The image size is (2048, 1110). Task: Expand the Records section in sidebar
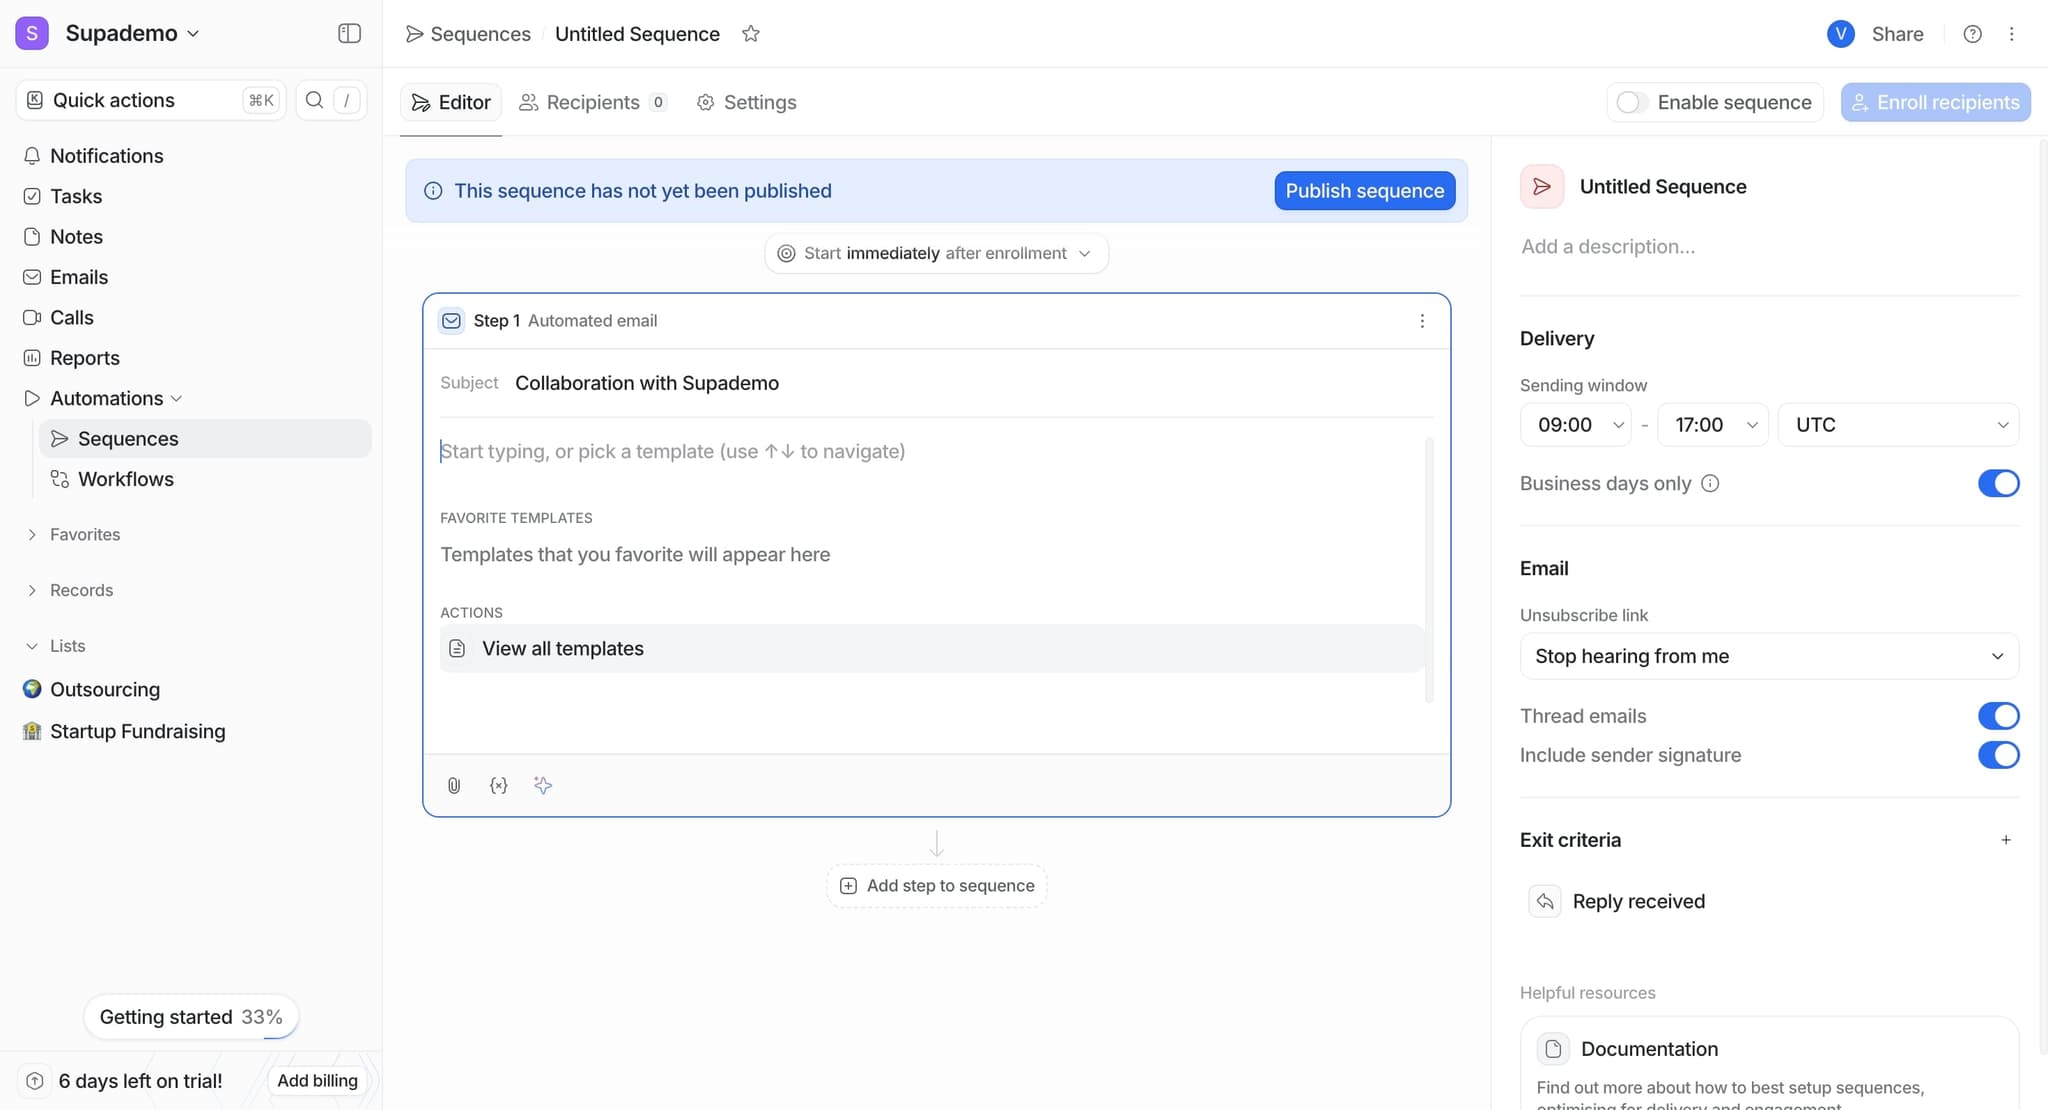(x=80, y=590)
